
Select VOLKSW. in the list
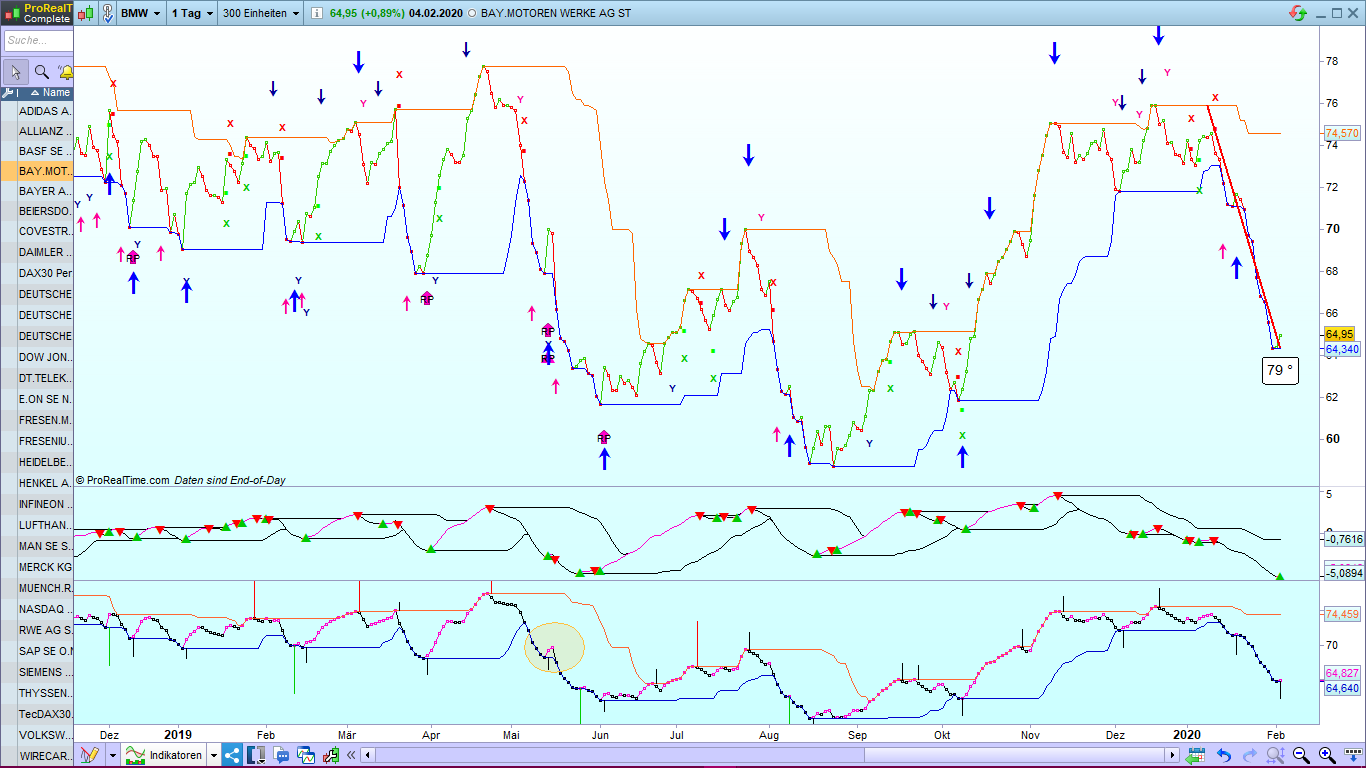(45, 735)
